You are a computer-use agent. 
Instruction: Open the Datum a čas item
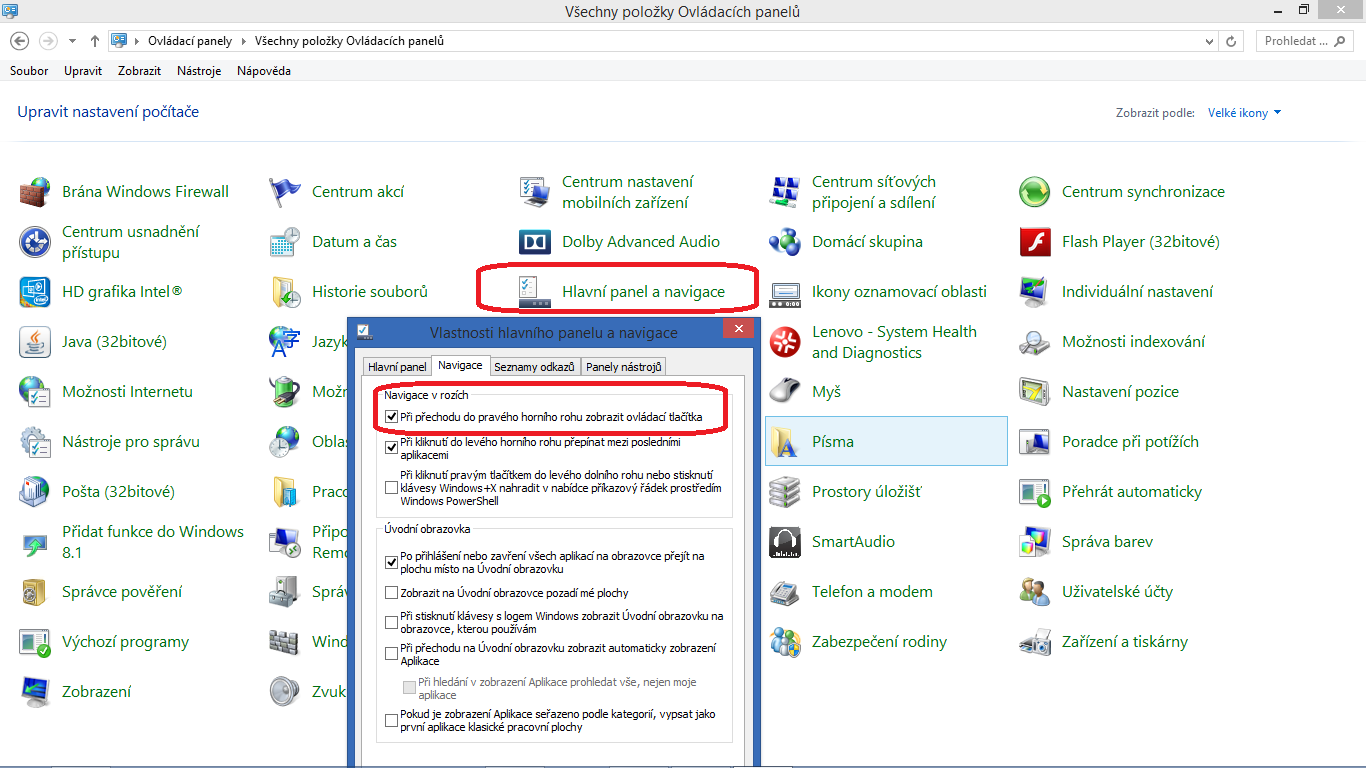(333, 242)
